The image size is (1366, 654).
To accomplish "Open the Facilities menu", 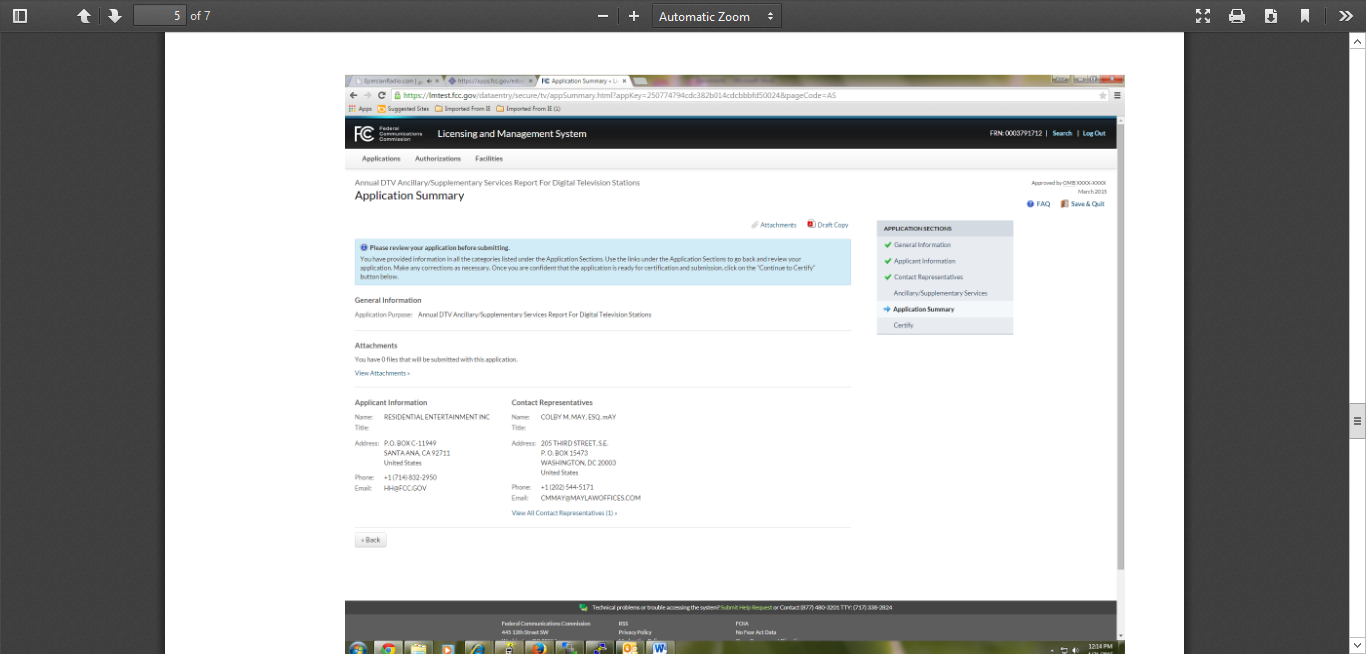I will [489, 159].
